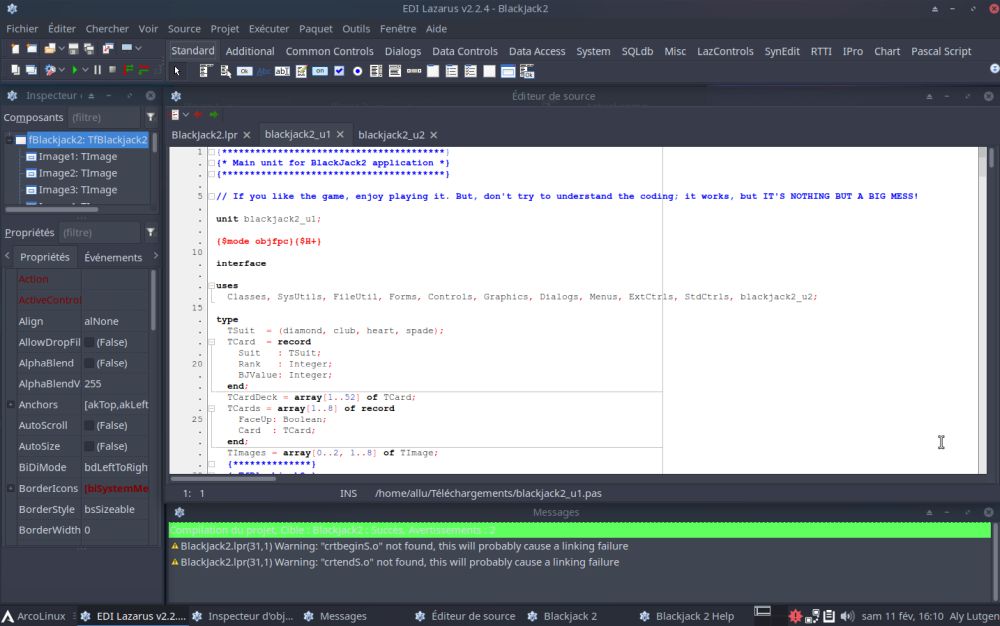The height and width of the screenshot is (626, 1000).
Task: Click the View Units toolbar icon
Action: pos(15,70)
